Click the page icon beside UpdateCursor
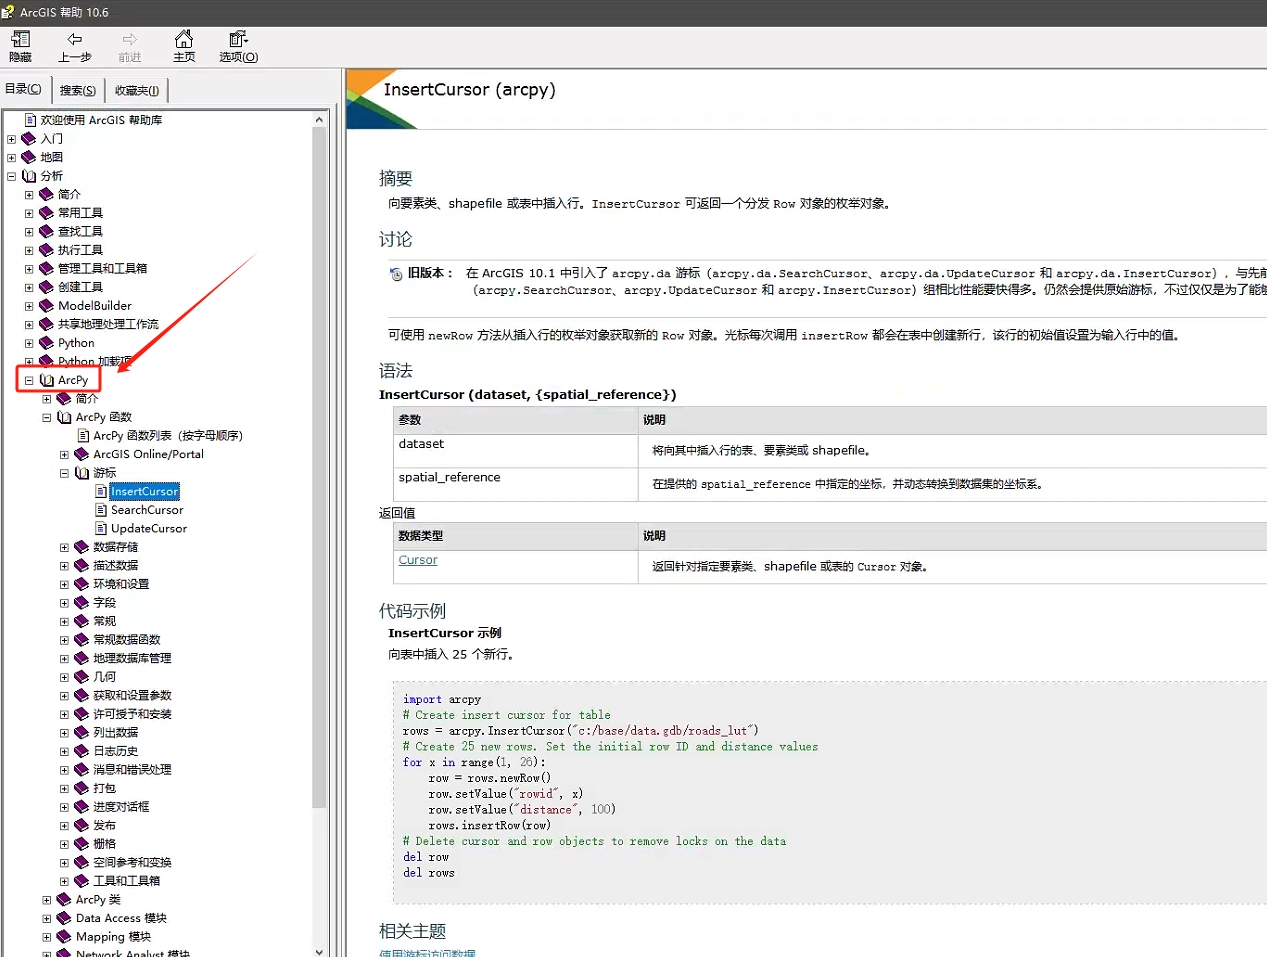Screen dimensions: 1267x957 101,529
